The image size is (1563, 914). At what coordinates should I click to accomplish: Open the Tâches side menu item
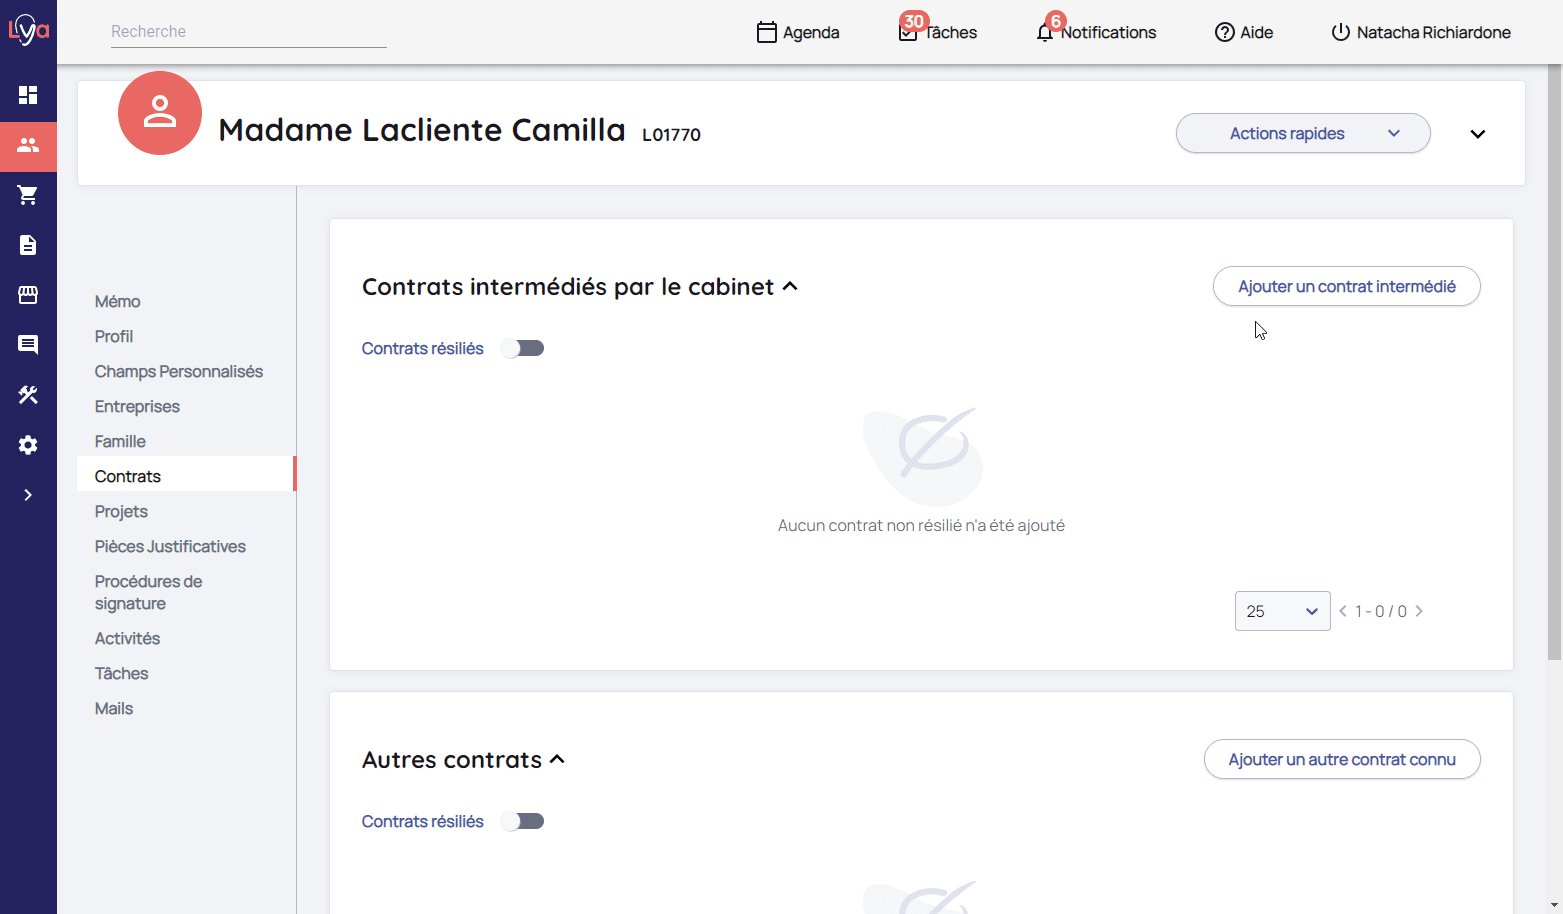pos(121,673)
